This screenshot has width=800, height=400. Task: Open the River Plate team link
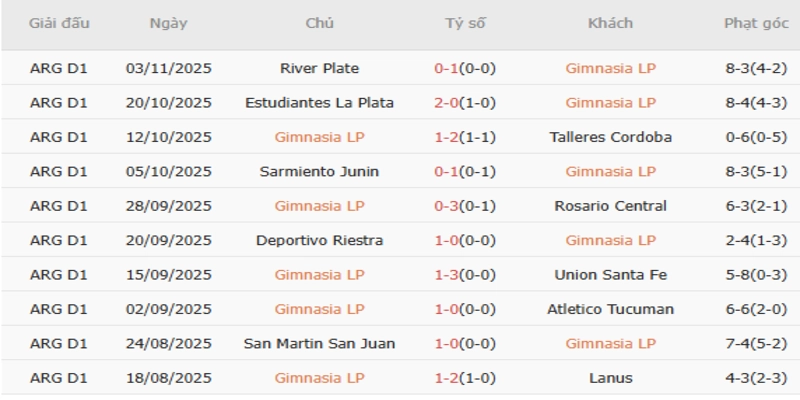click(x=319, y=69)
